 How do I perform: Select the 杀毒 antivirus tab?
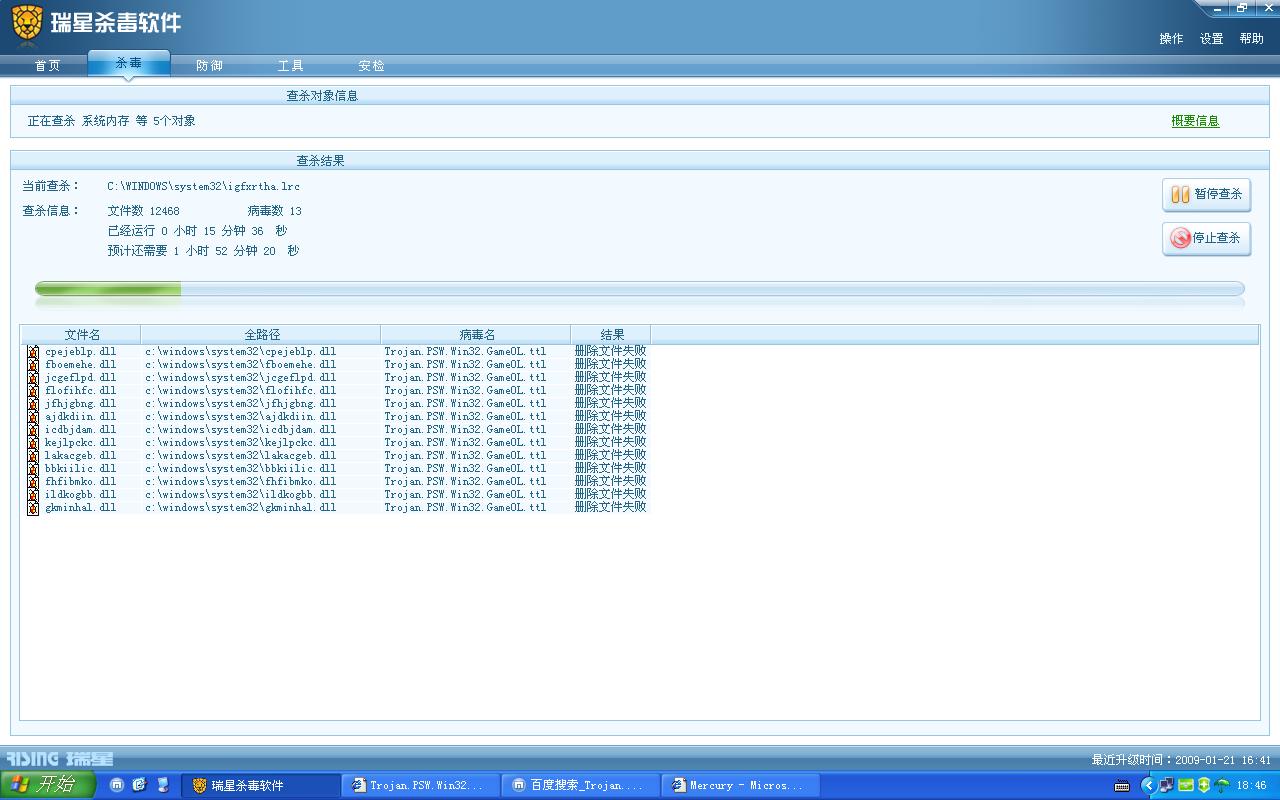129,63
